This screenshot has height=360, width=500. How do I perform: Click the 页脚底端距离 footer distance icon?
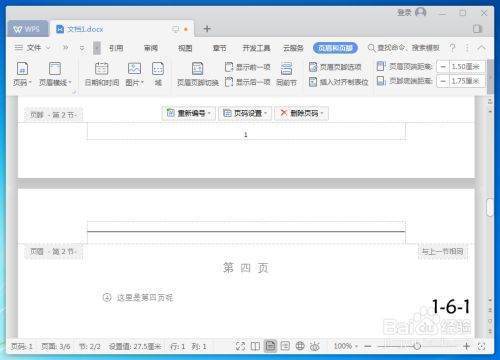coord(381,81)
